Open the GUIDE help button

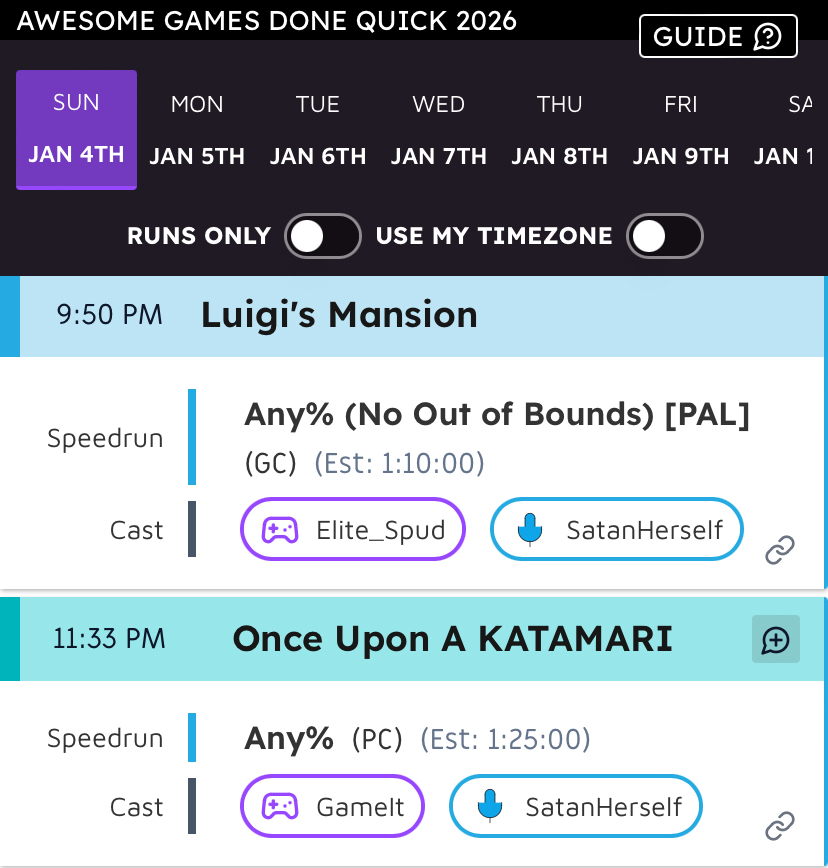[x=717, y=37]
